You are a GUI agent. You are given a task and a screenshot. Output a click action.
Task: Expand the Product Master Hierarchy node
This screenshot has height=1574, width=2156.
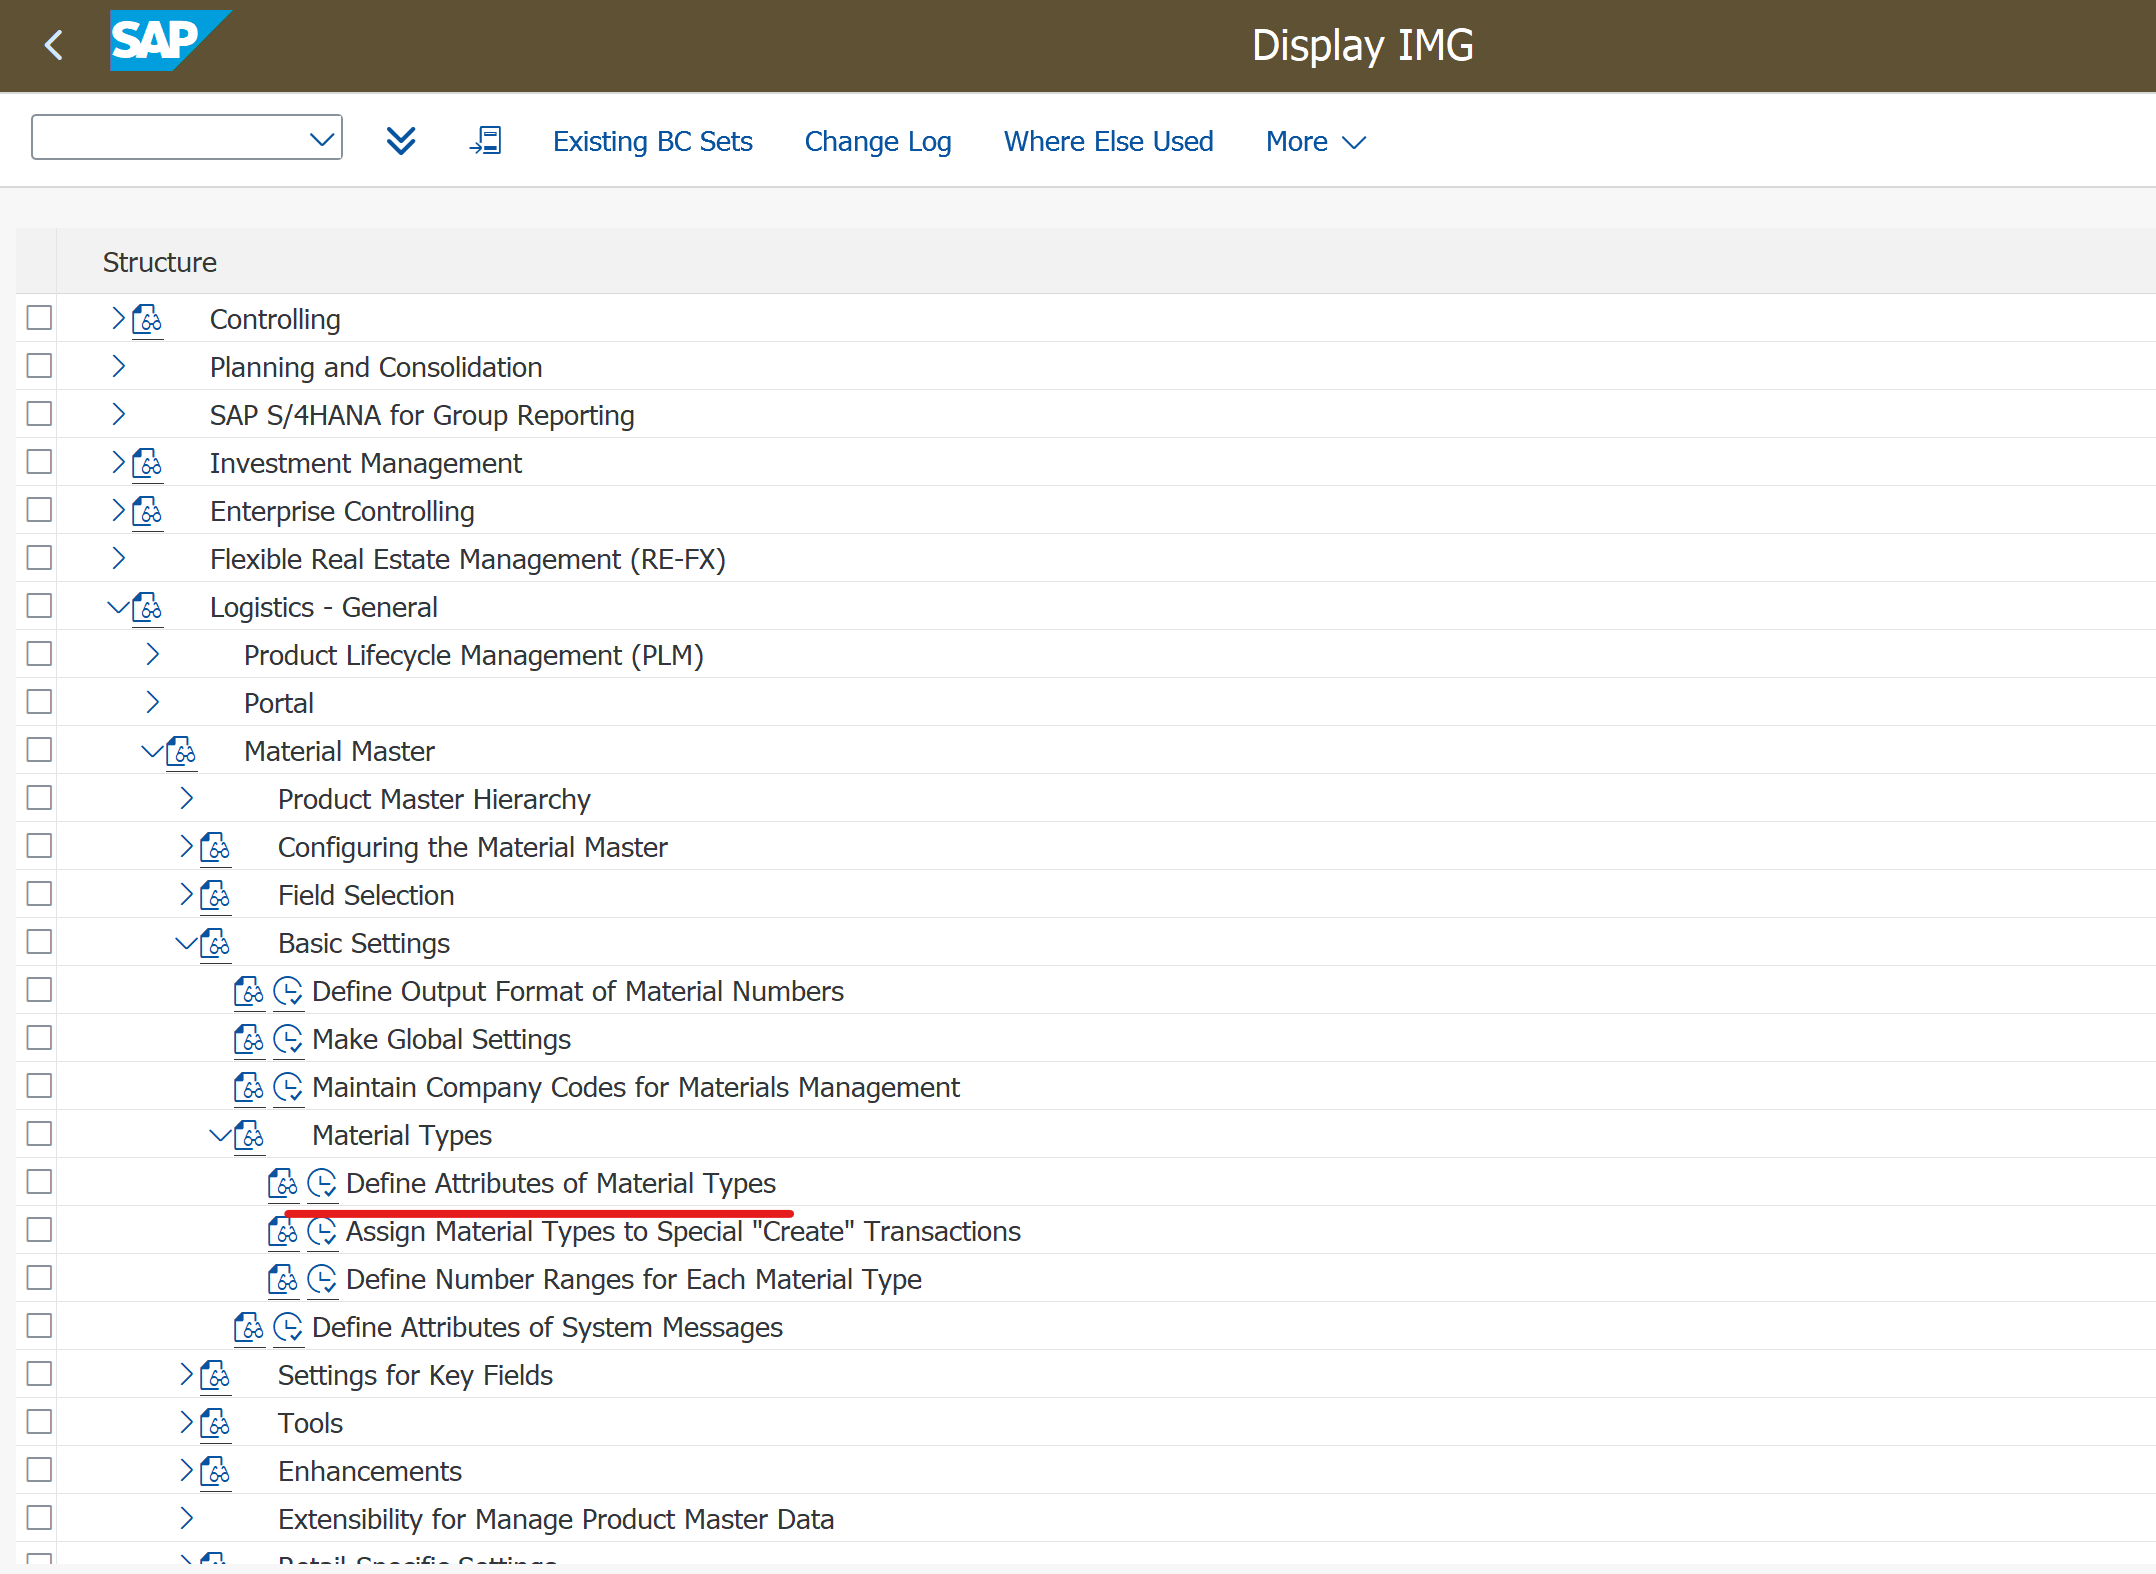click(x=186, y=798)
